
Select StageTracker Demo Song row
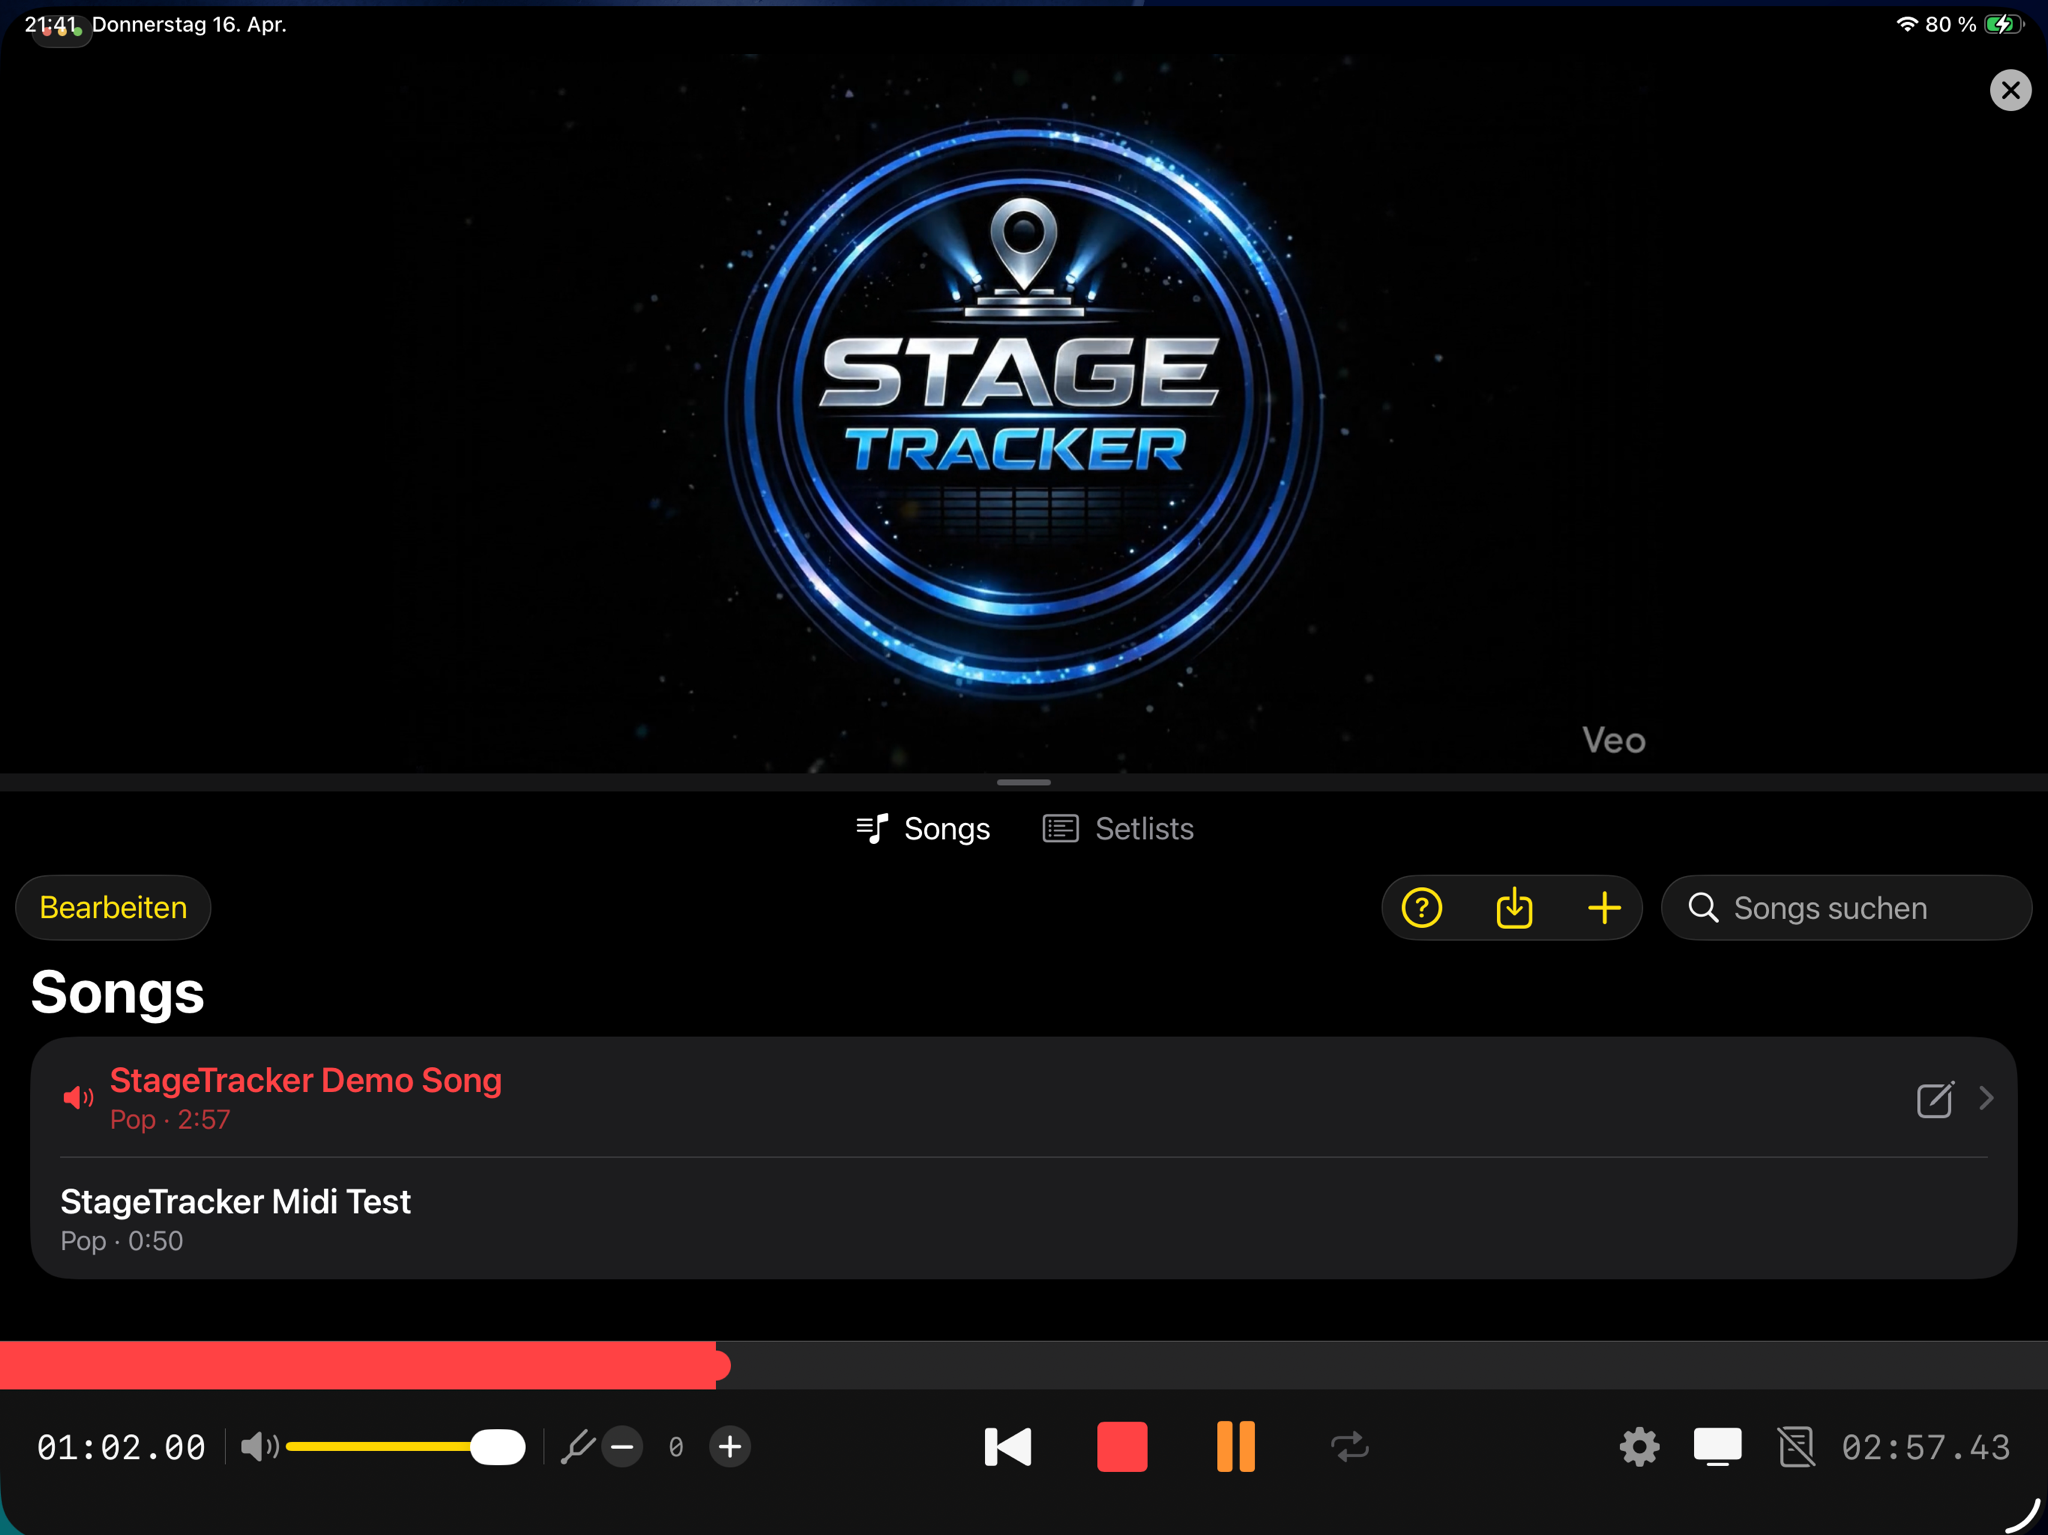tap(1024, 1097)
